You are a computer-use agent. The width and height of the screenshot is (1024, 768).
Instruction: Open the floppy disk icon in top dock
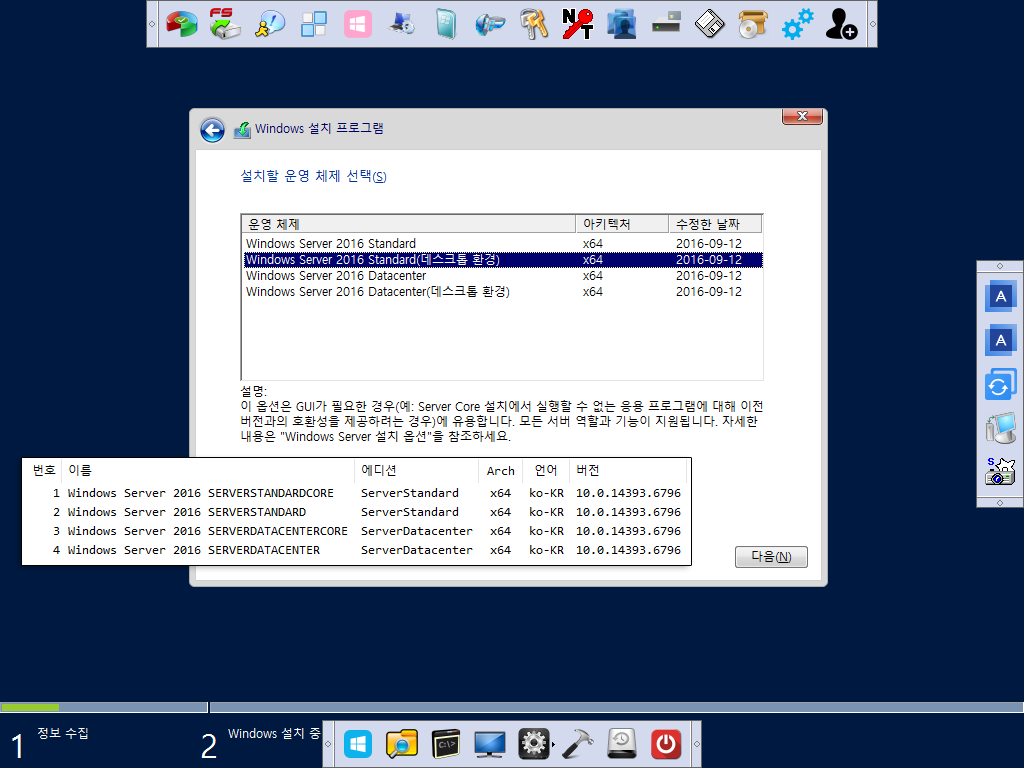click(710, 25)
